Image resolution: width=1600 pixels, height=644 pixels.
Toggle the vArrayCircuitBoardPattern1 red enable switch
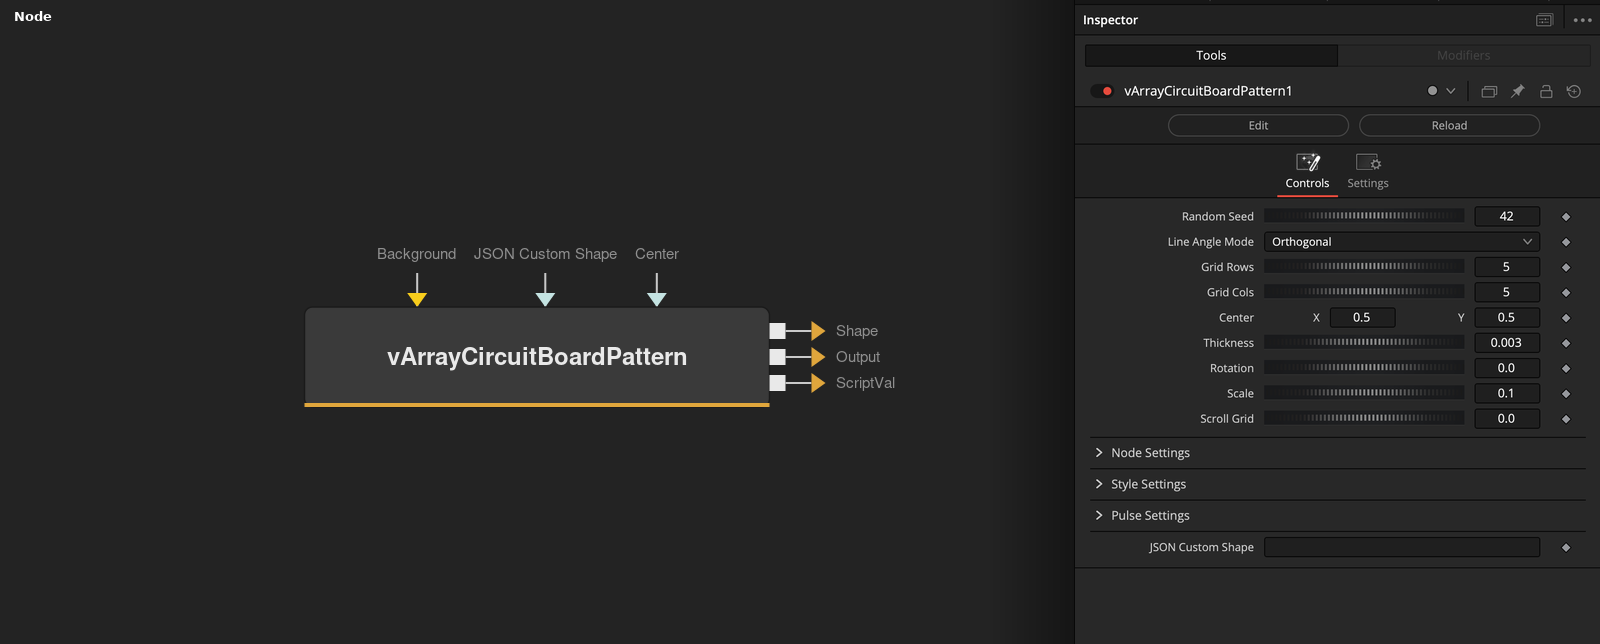(x=1103, y=91)
